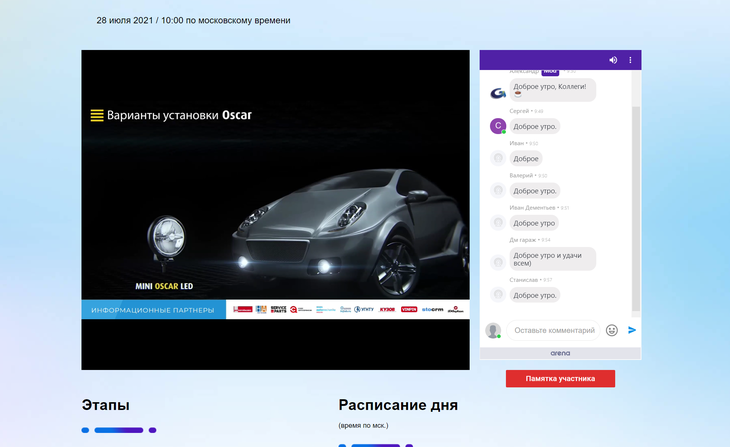
Task: Click the 'КУЗОВ' partner logo in the banner
Action: coord(387,309)
